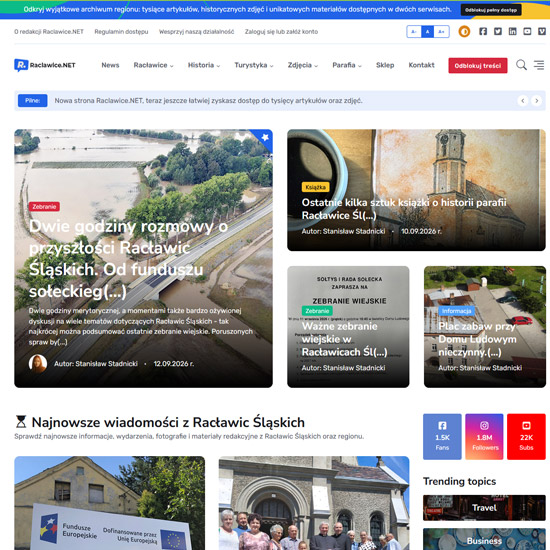Open the Business trending topic
Screen dimensions: 550x550
click(484, 539)
